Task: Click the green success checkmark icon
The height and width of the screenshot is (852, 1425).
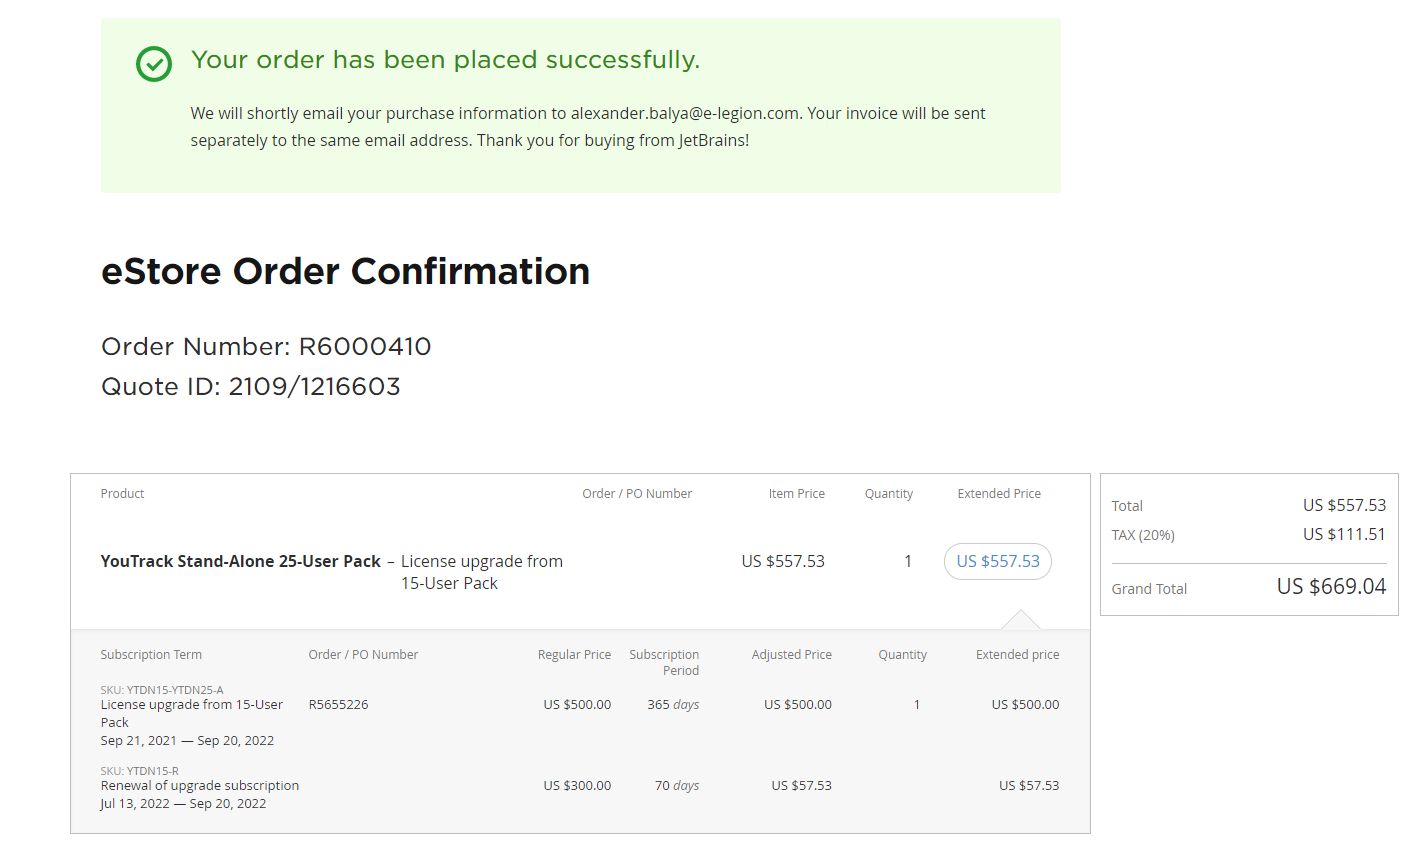Action: 154,64
